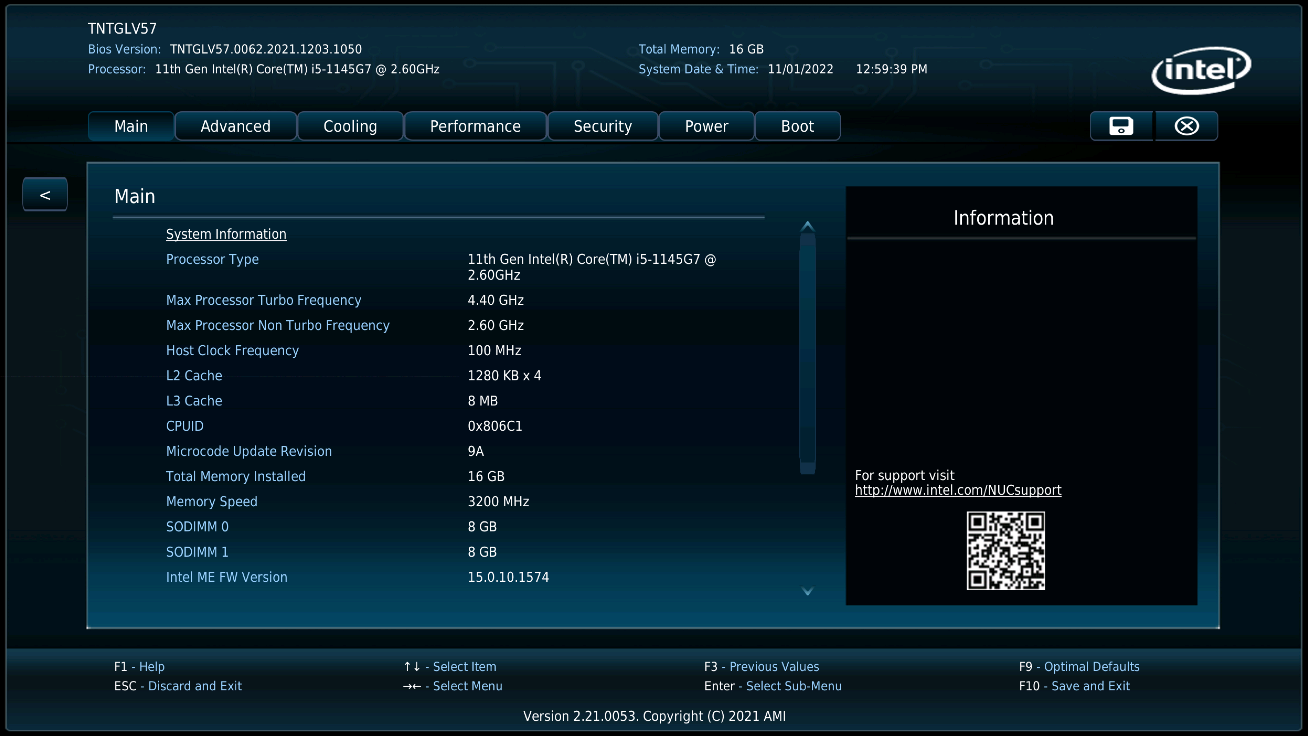Select the Boot tab
Image resolution: width=1308 pixels, height=736 pixels.
[x=797, y=125]
